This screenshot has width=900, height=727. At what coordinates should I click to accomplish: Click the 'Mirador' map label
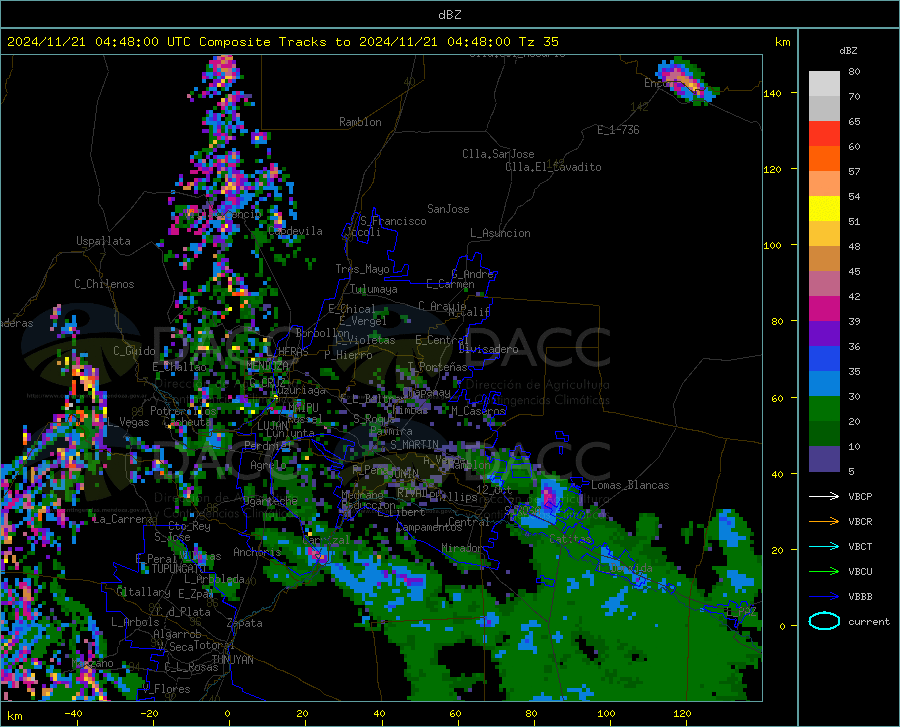coord(461,548)
